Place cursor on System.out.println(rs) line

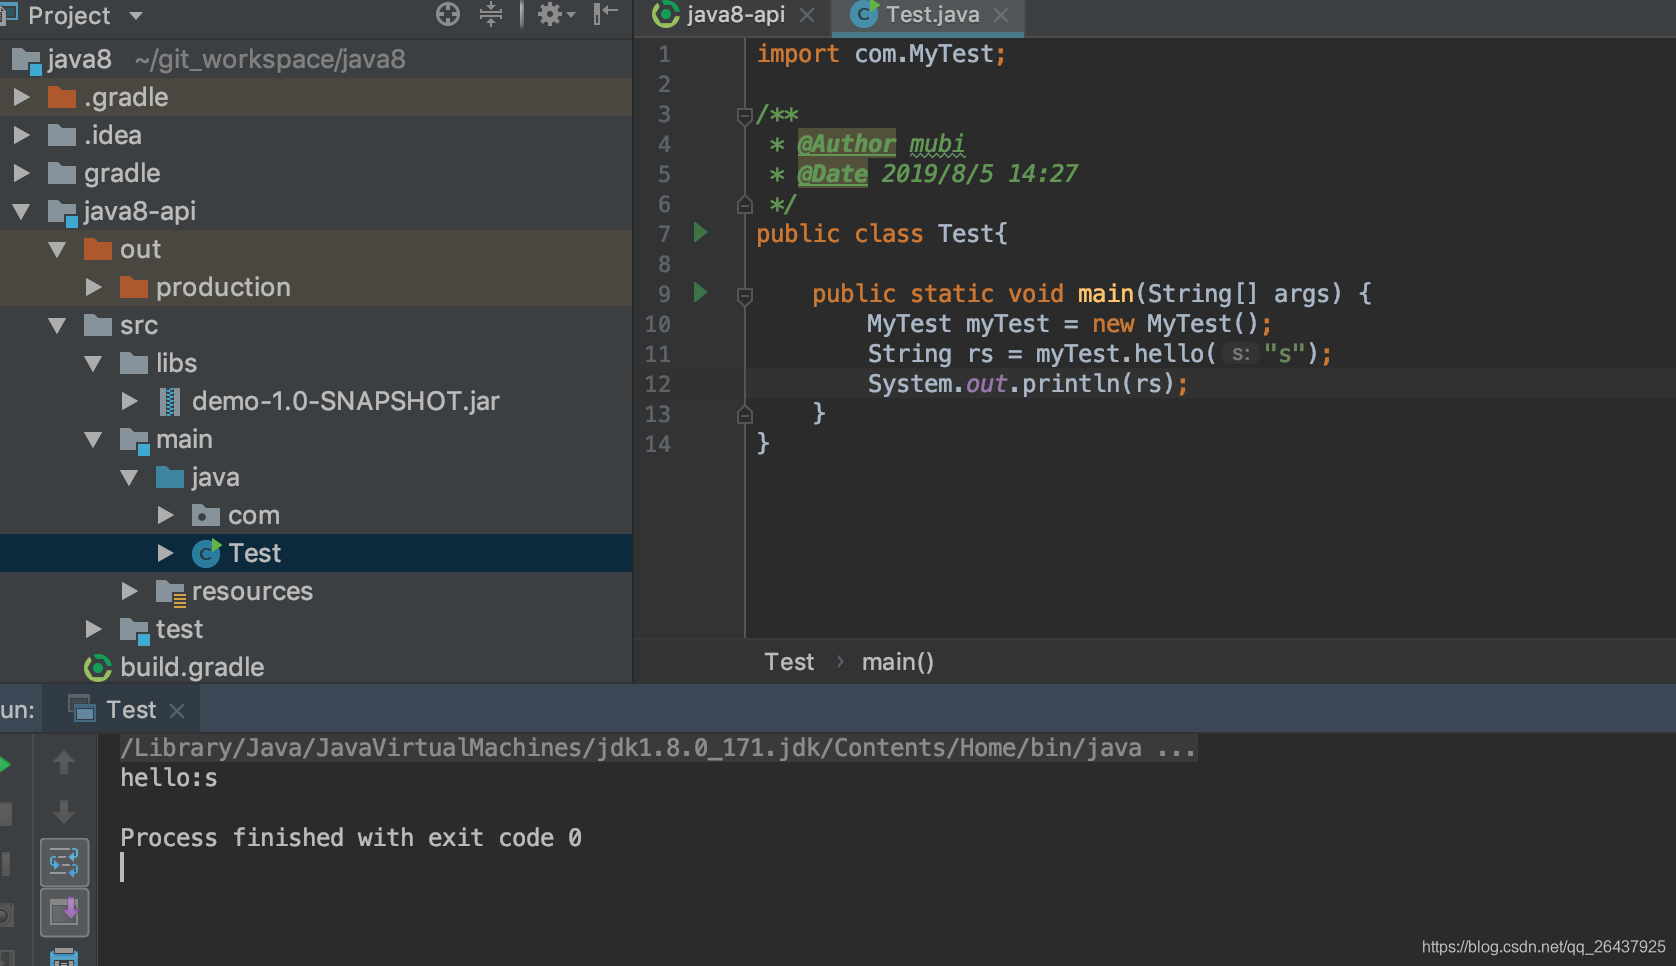coord(1028,384)
